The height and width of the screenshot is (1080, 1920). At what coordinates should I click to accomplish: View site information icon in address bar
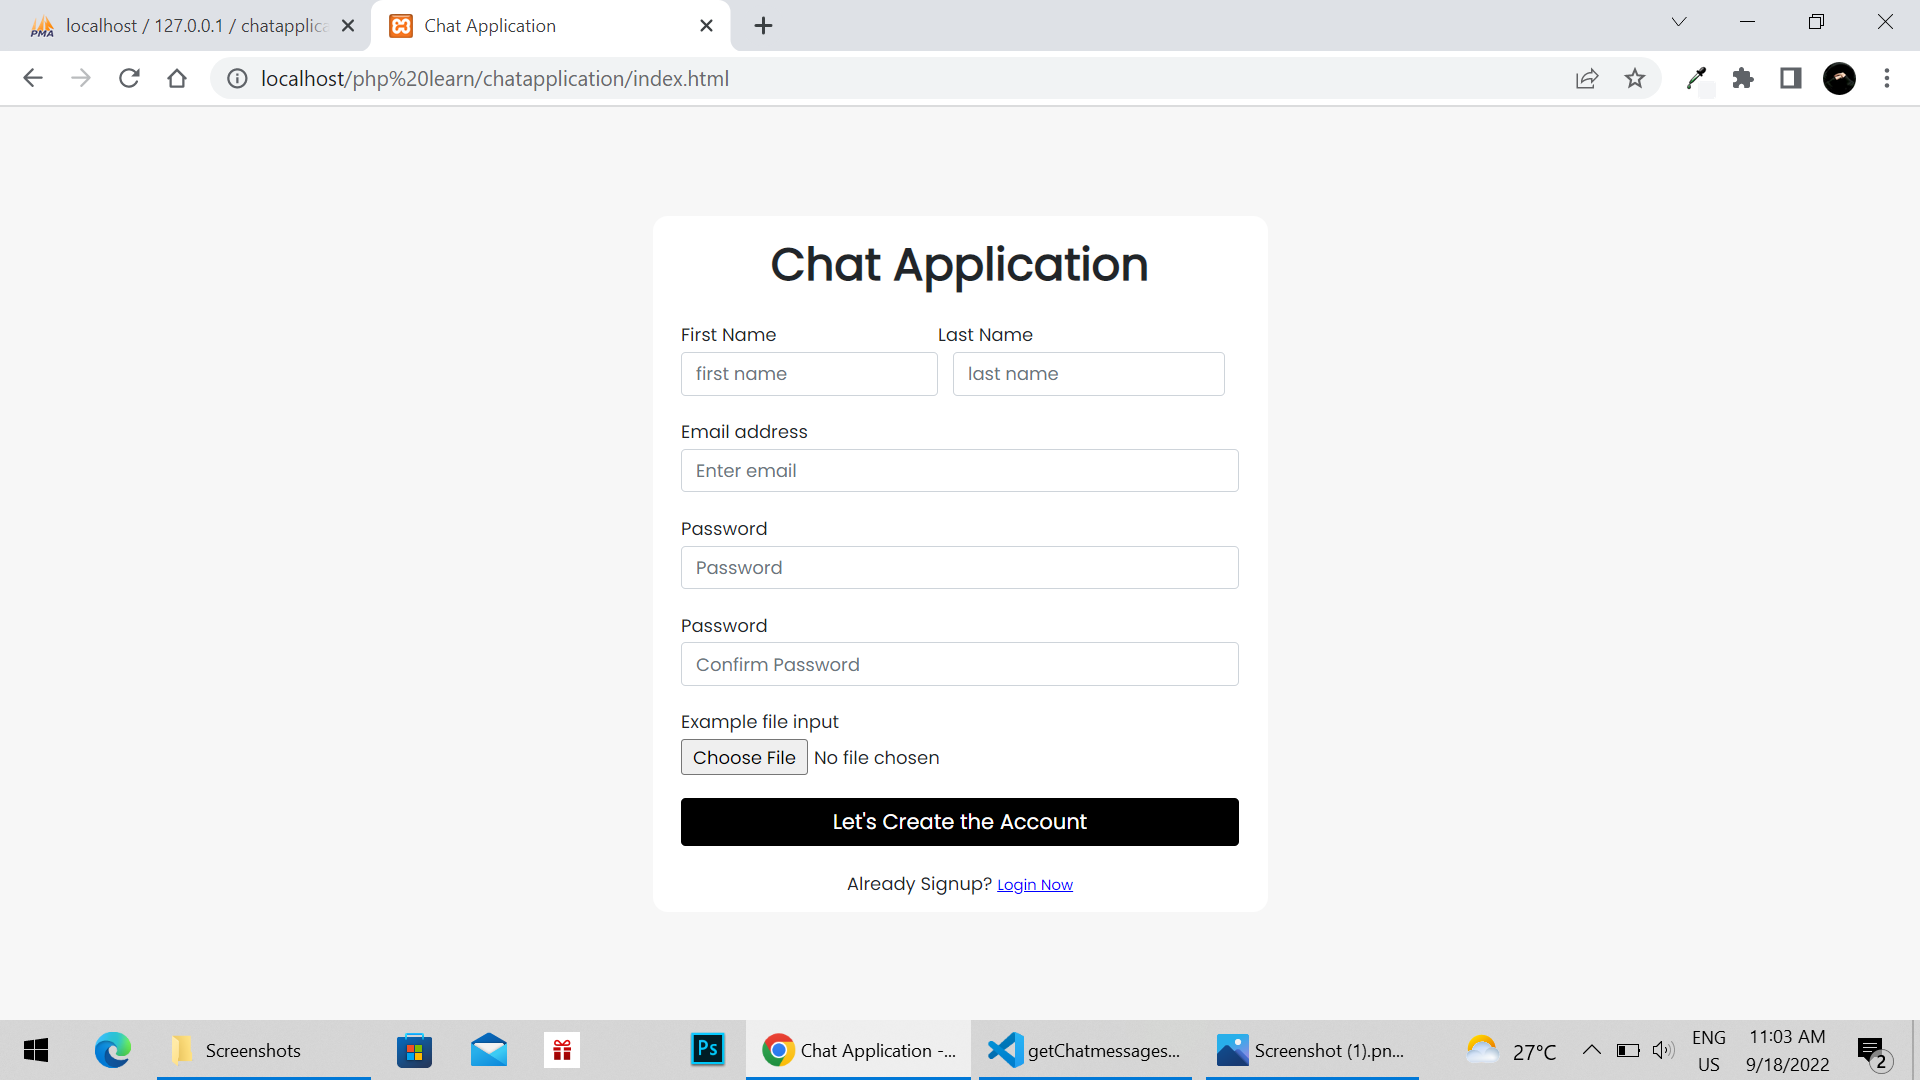click(237, 78)
